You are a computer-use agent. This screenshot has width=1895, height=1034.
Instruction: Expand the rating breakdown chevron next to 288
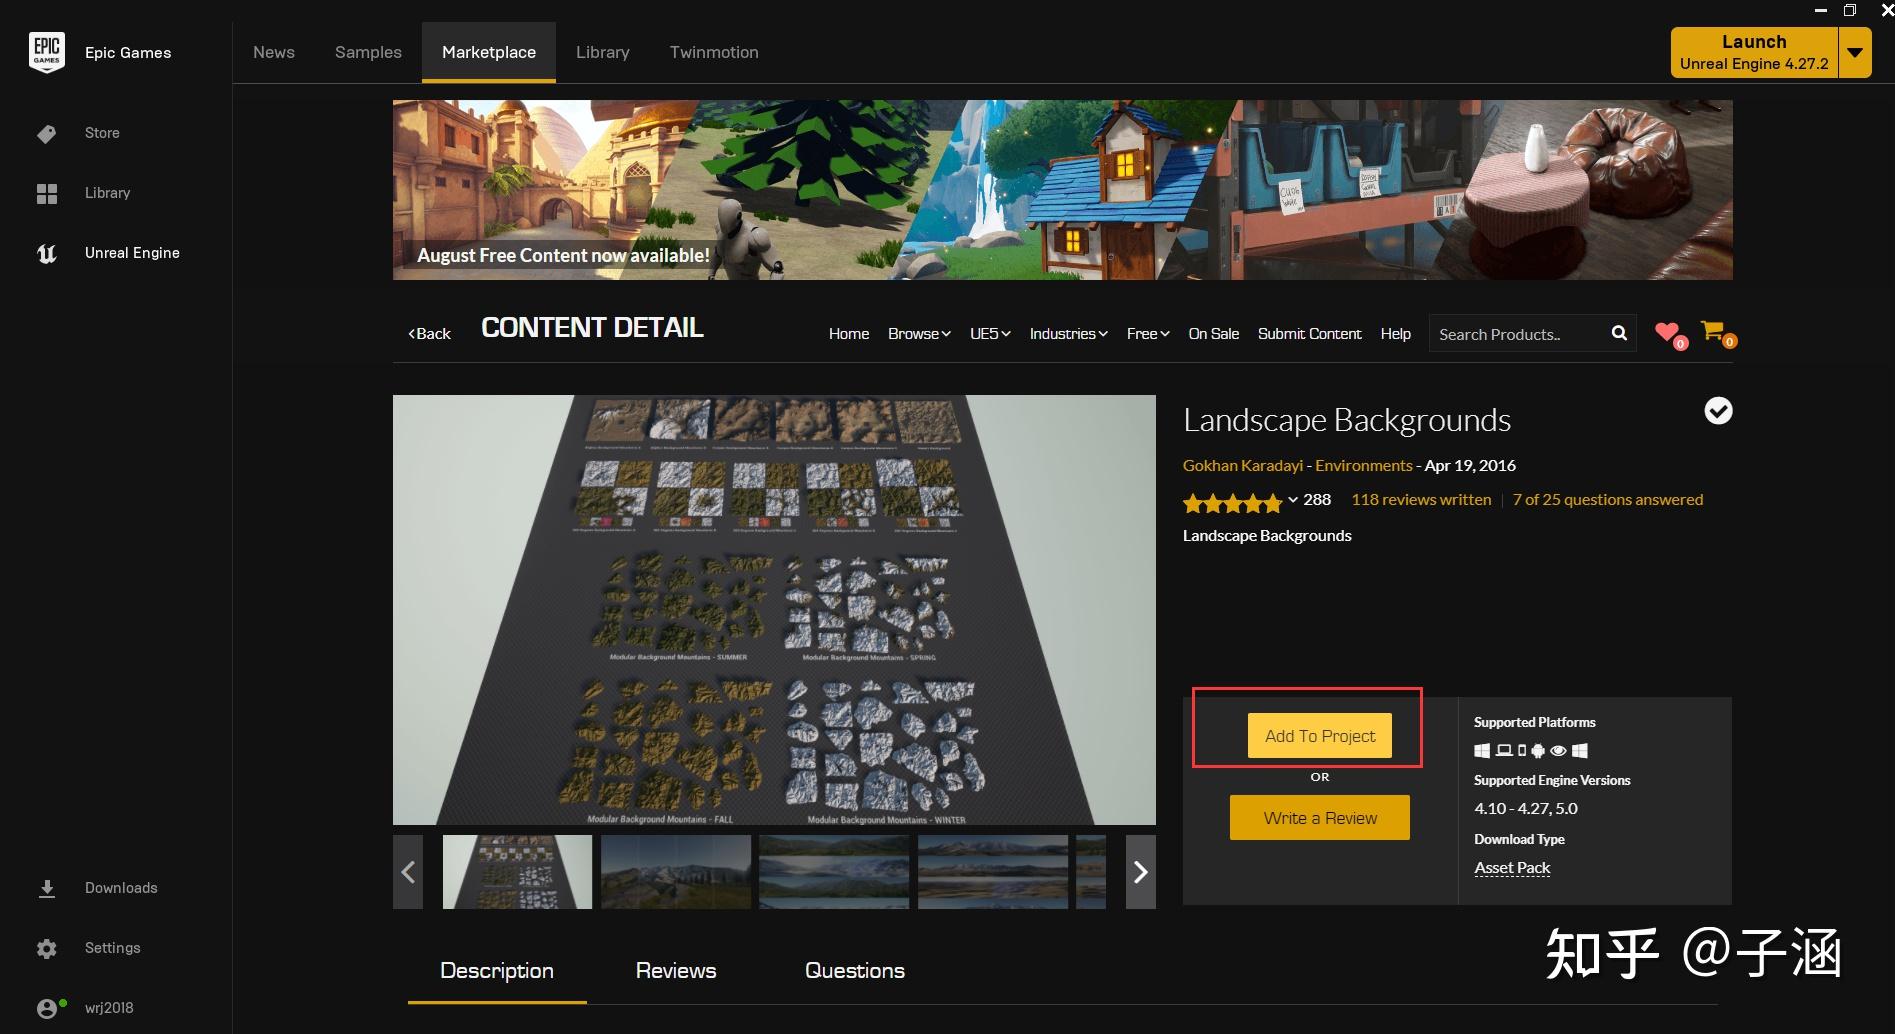(x=1293, y=500)
